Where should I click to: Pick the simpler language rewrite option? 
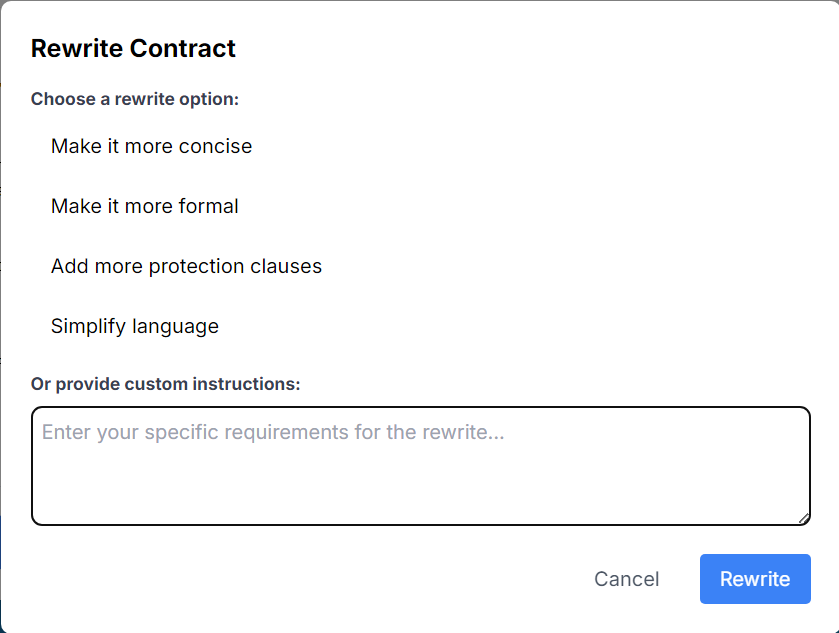click(135, 326)
